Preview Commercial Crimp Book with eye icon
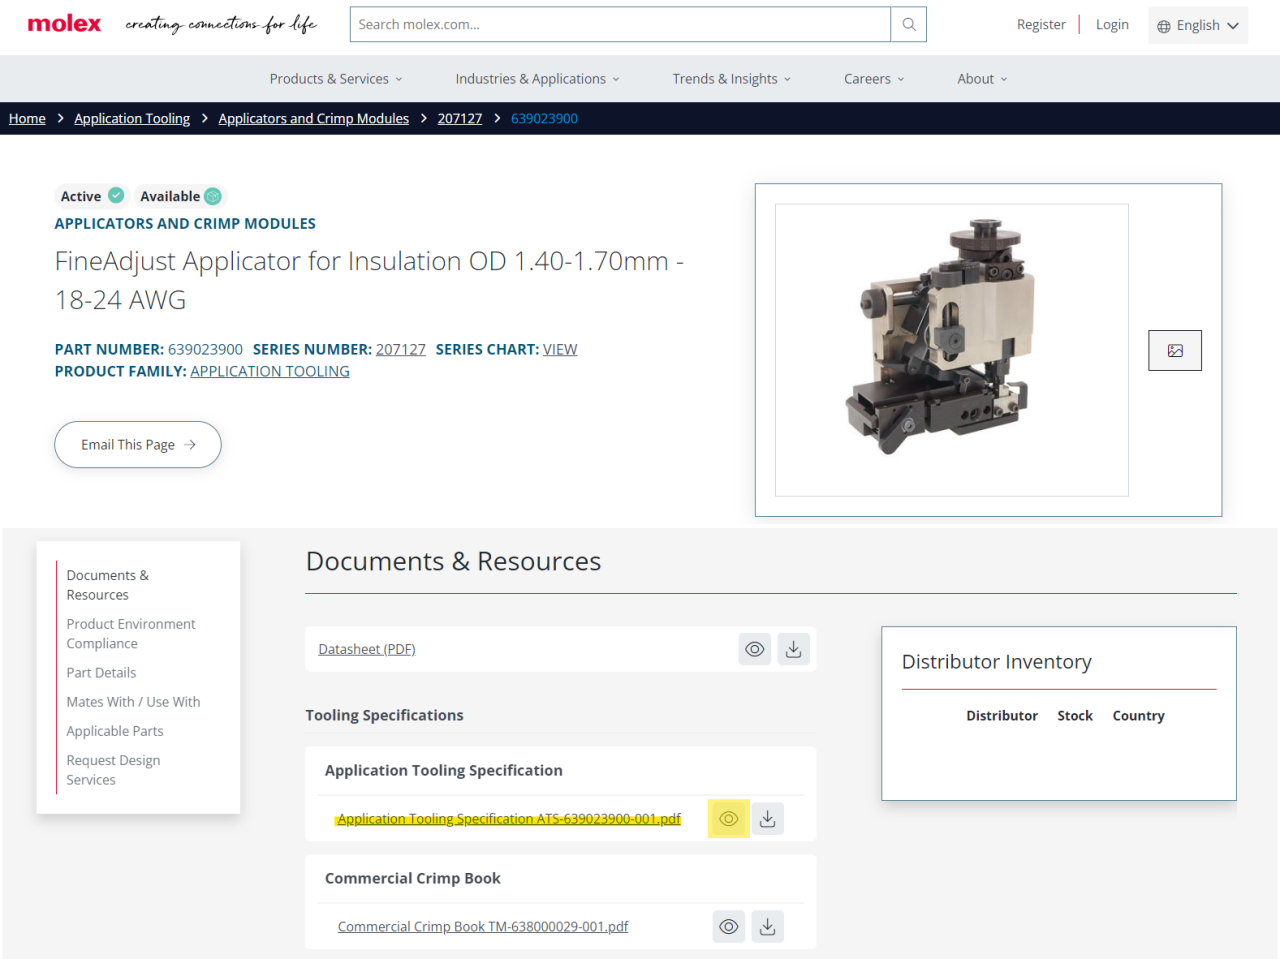The height and width of the screenshot is (959, 1280). pos(729,927)
